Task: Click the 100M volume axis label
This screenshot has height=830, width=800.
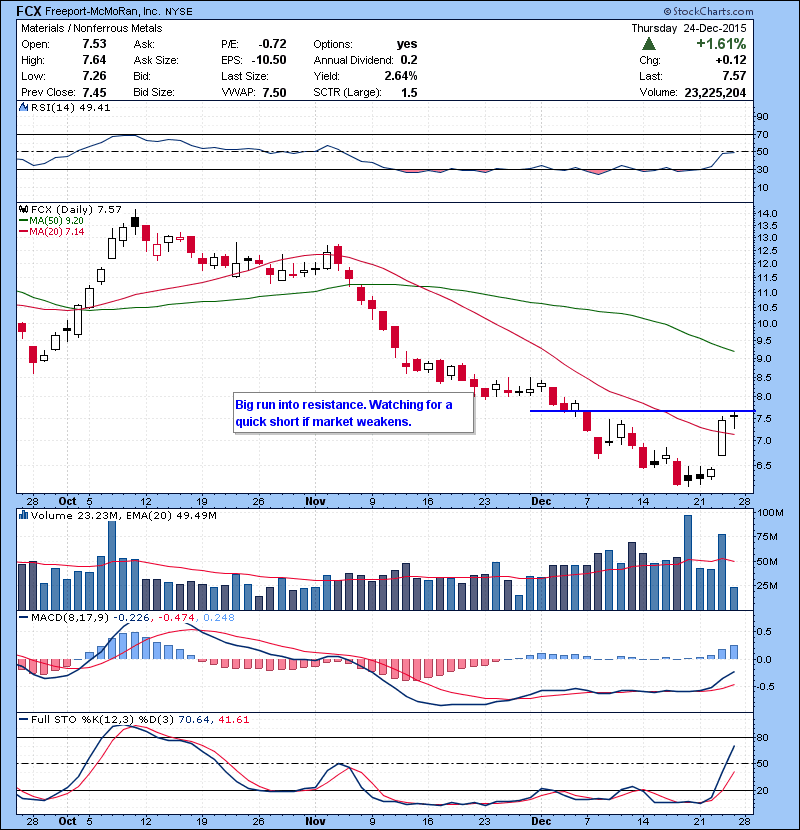Action: click(770, 512)
